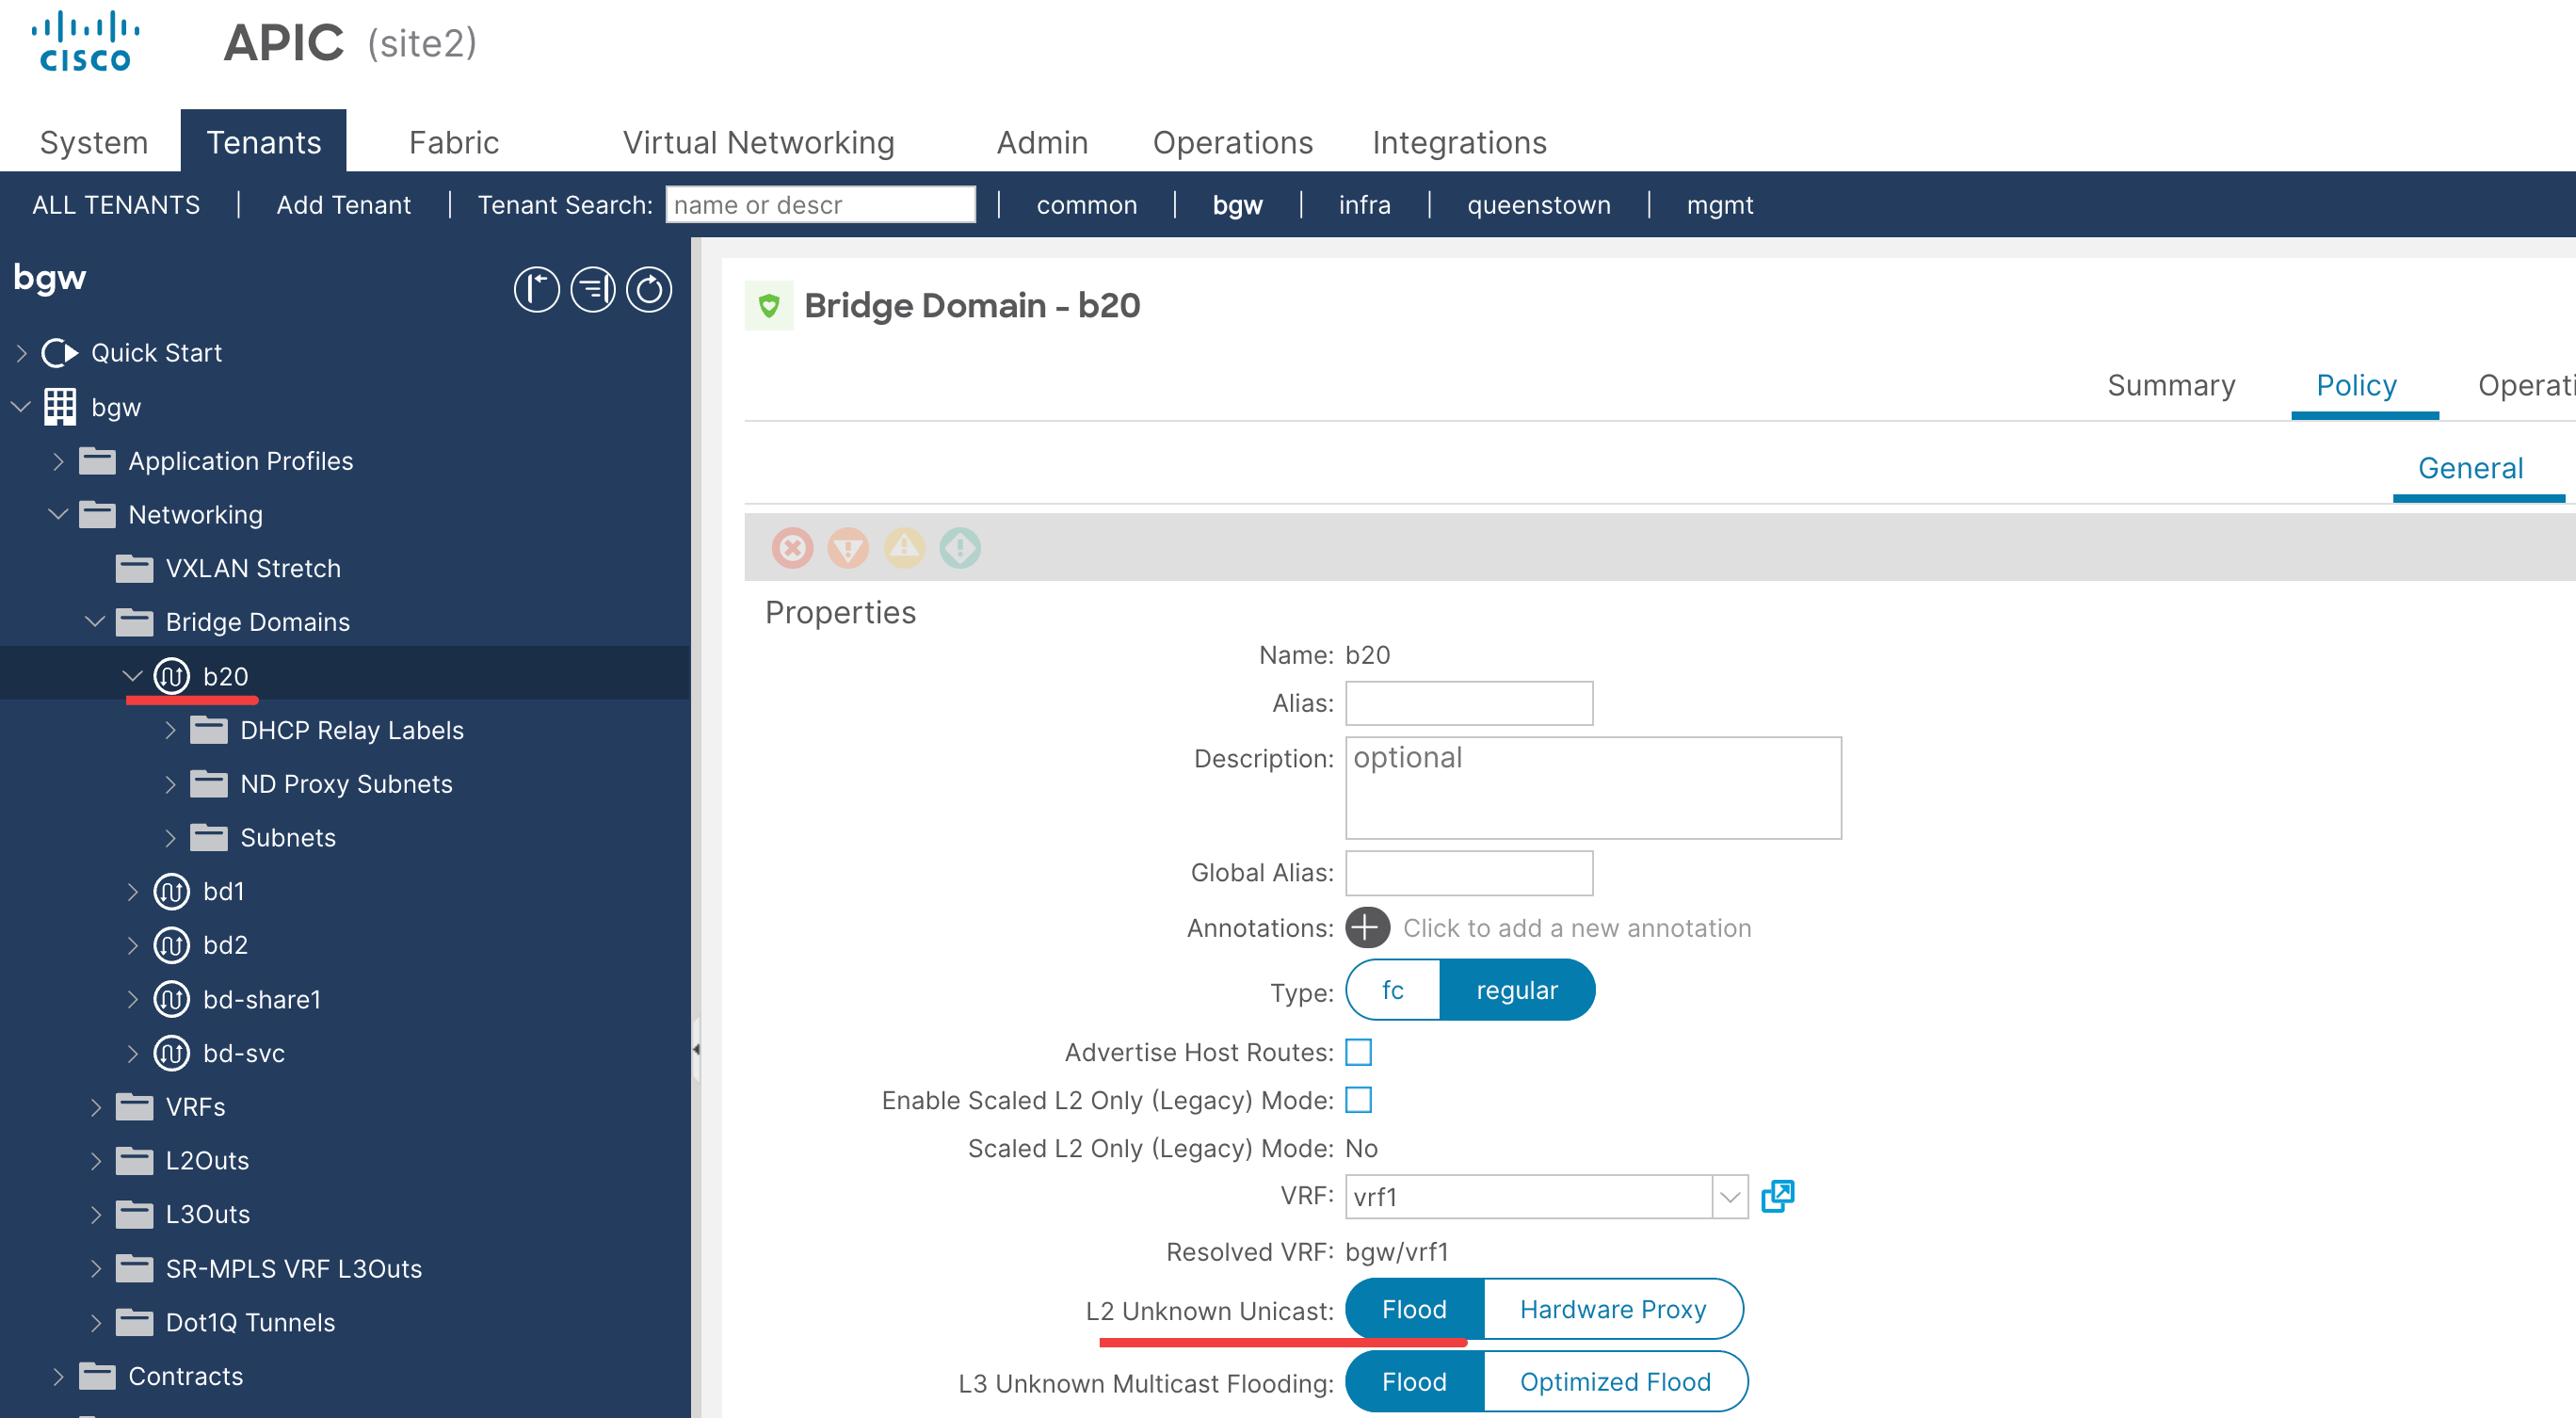The height and width of the screenshot is (1418, 2576).
Task: Click the teal warning fault icon
Action: point(960,548)
